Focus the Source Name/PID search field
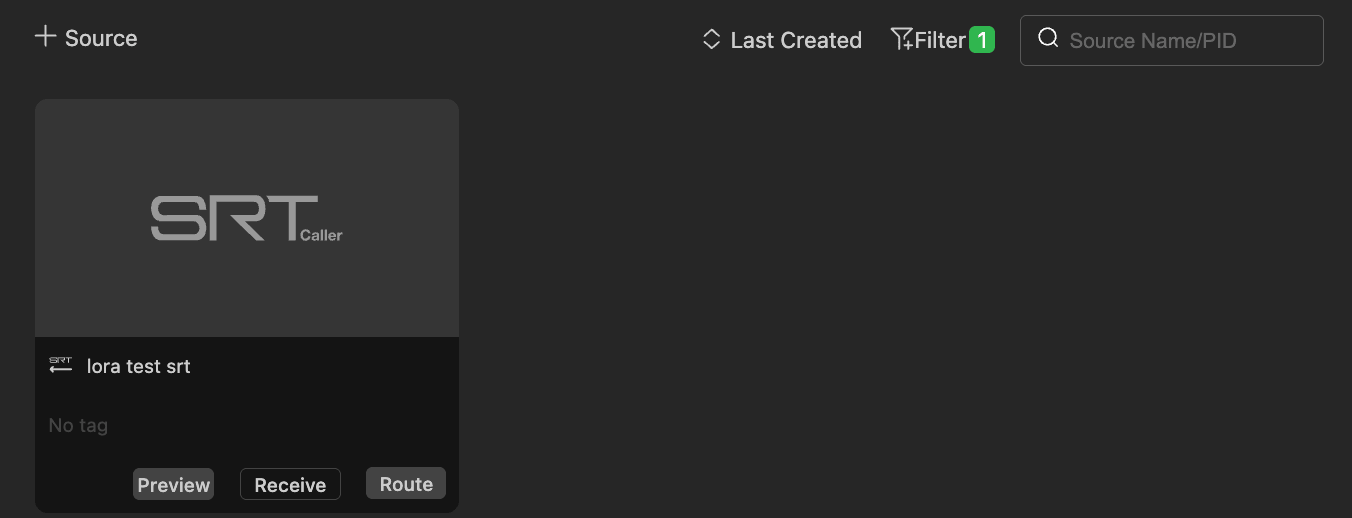This screenshot has height=518, width=1352. (x=1172, y=40)
